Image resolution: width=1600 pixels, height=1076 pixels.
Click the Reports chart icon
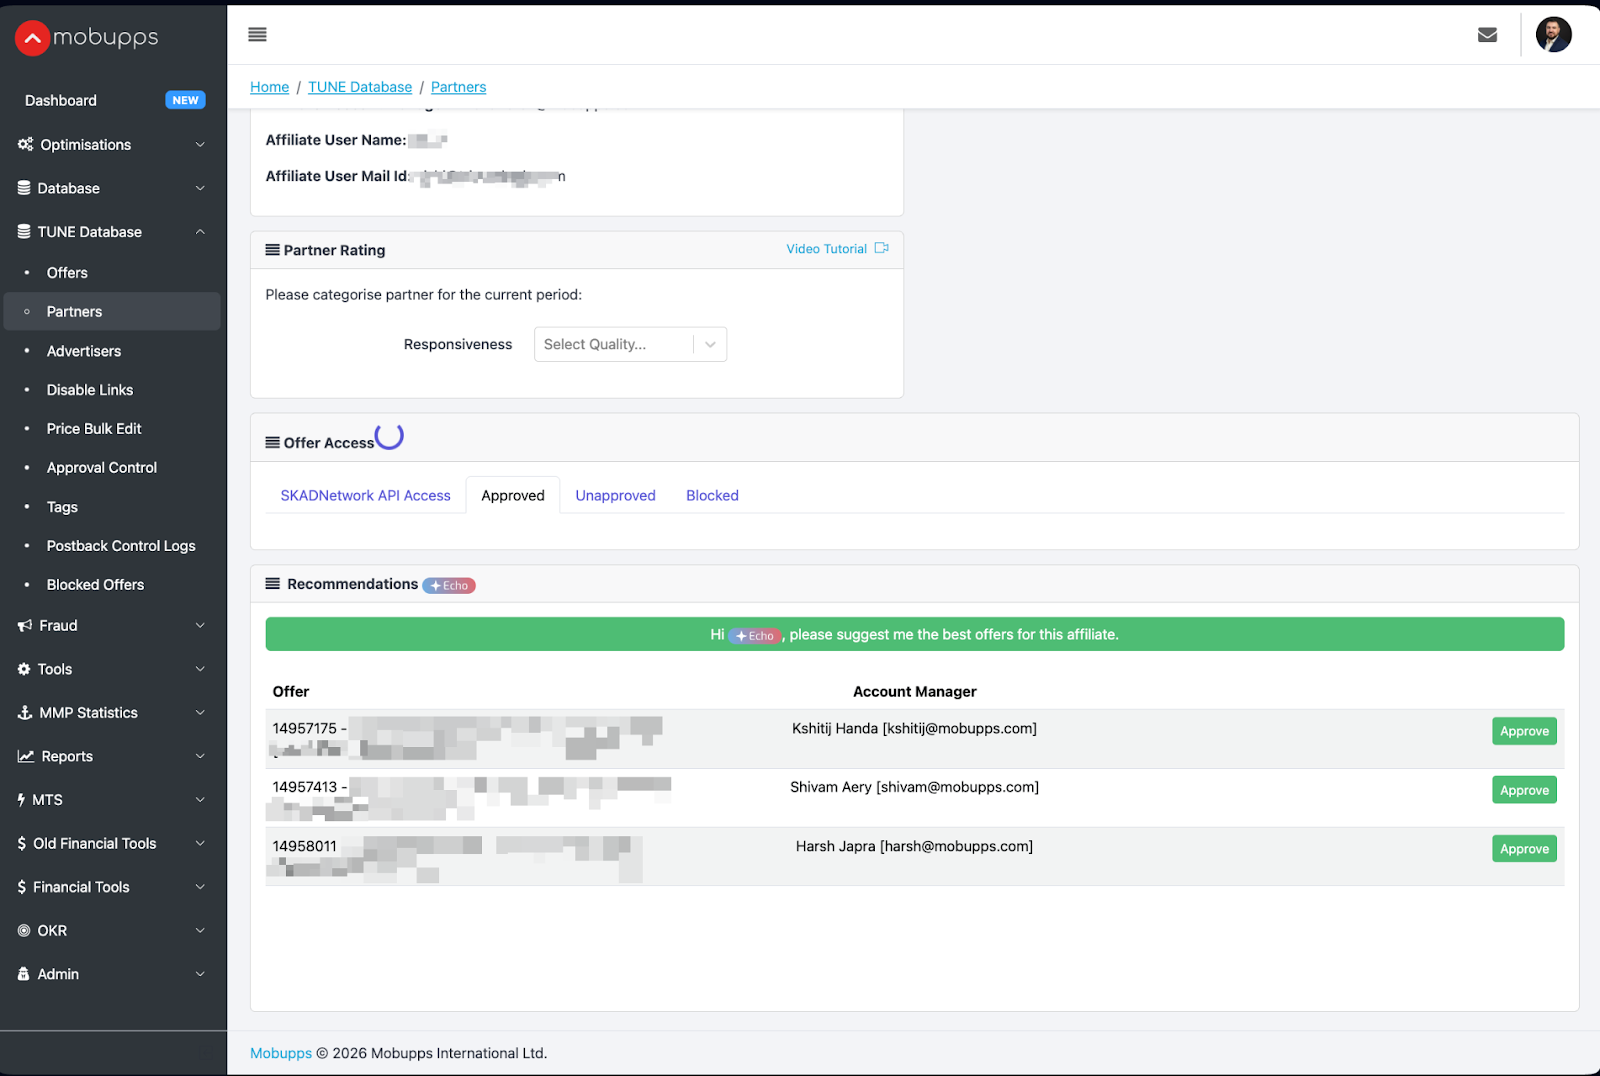tap(26, 757)
